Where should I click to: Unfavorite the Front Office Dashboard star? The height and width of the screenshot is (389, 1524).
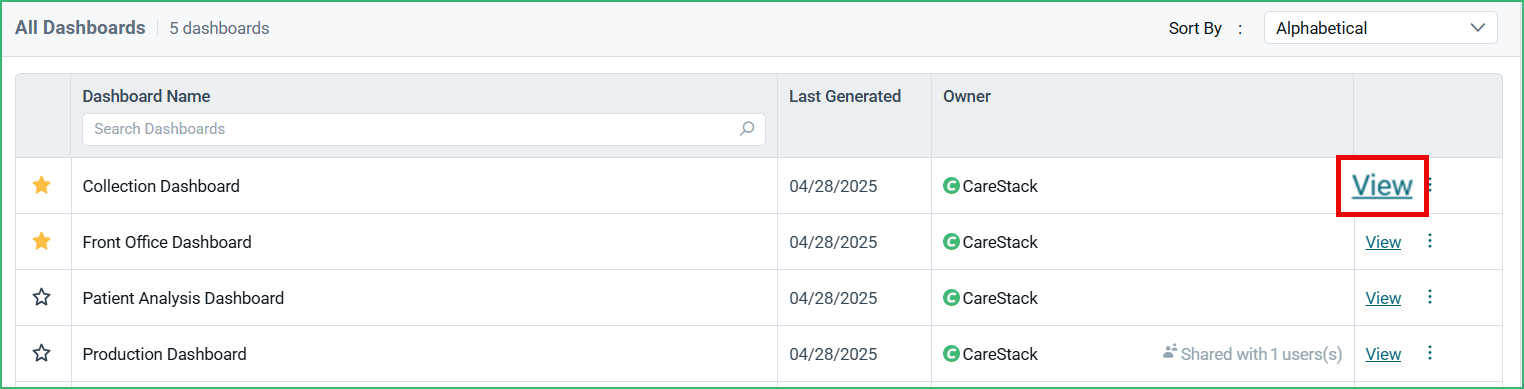click(41, 241)
